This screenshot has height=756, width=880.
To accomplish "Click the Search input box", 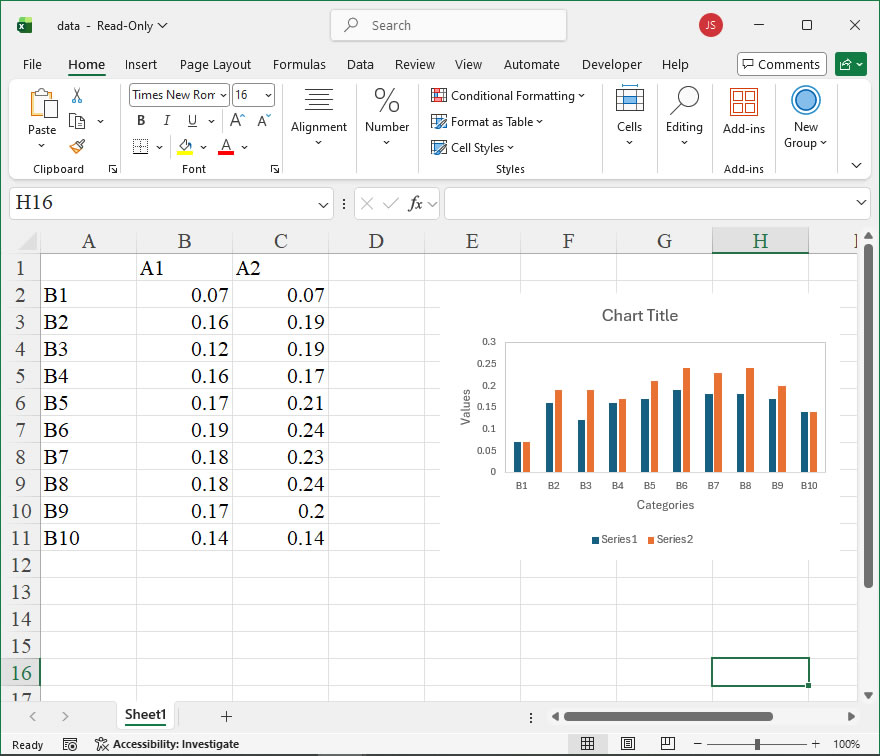I will coord(448,25).
